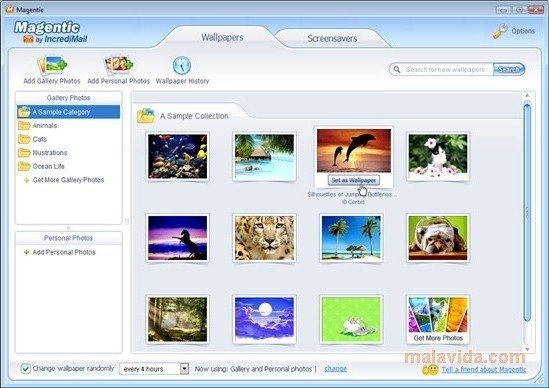549x388 pixels.
Task: Click the Add Personal Photos toolbar icon
Action: tap(118, 65)
